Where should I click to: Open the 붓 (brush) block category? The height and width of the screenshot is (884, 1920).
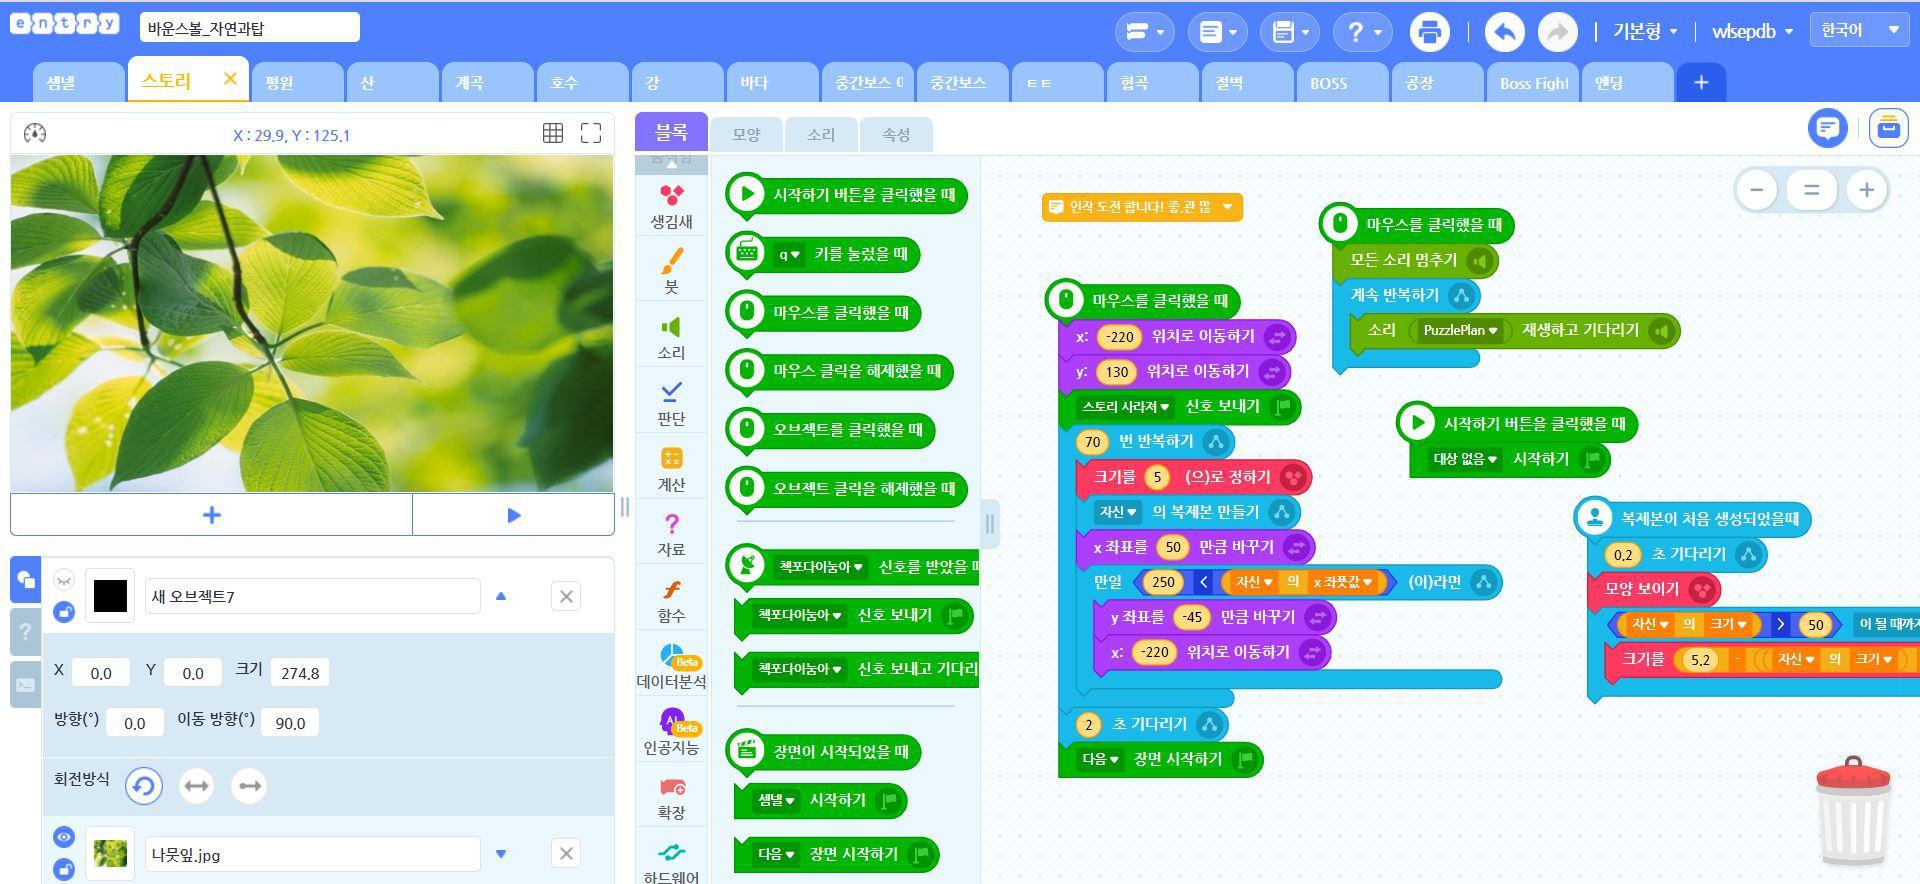(x=671, y=270)
